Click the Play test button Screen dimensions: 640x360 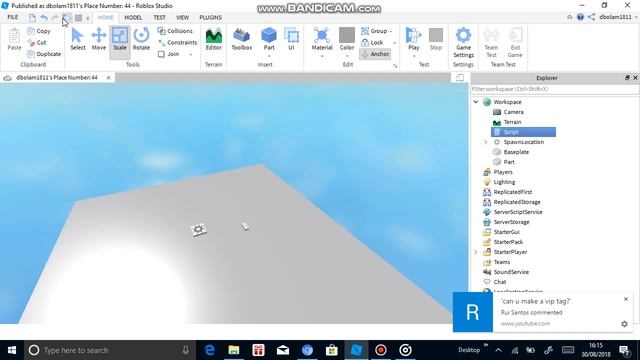coord(413,40)
